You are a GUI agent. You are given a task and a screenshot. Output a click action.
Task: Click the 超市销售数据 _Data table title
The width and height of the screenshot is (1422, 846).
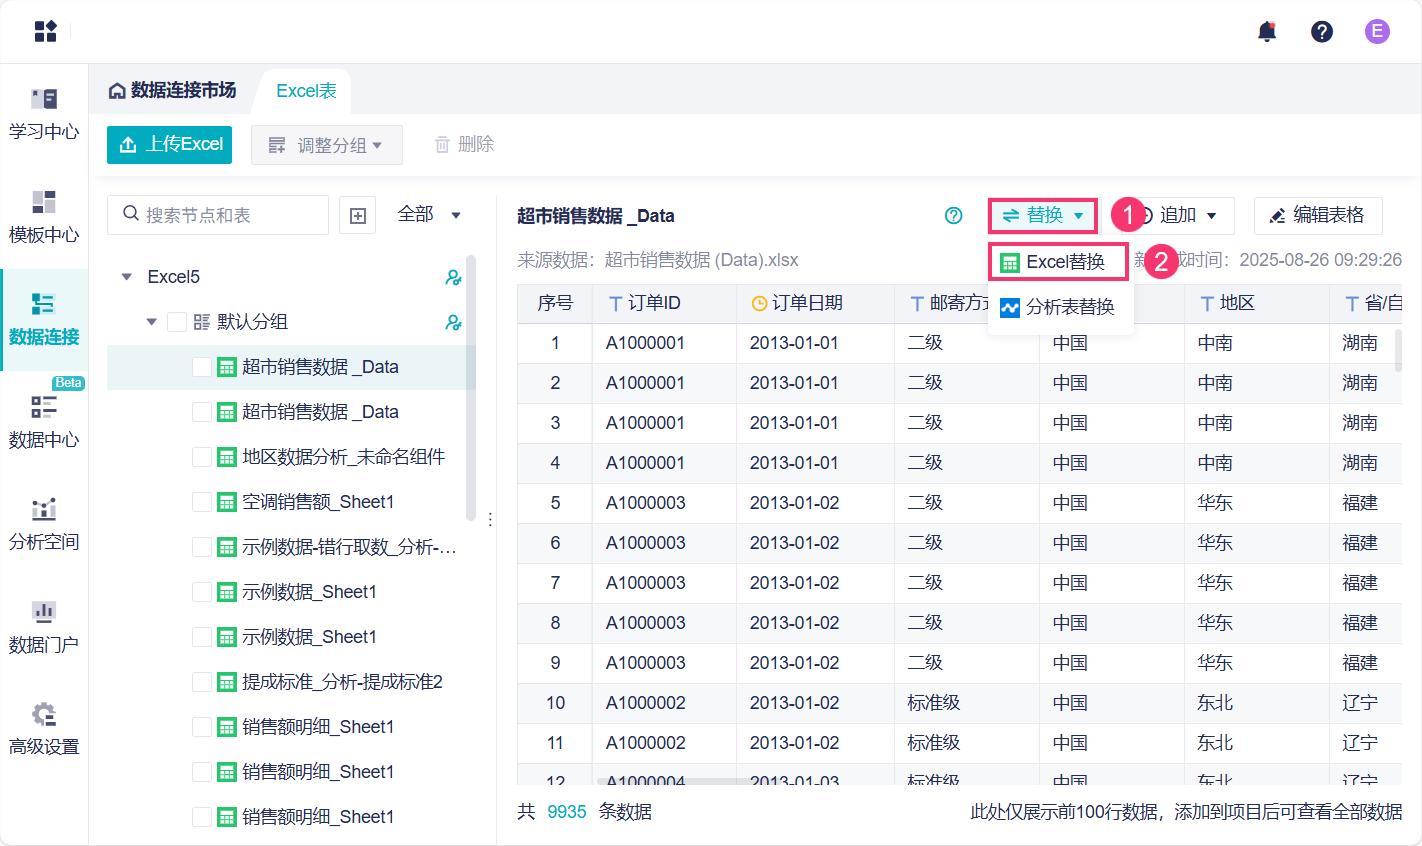tap(596, 216)
